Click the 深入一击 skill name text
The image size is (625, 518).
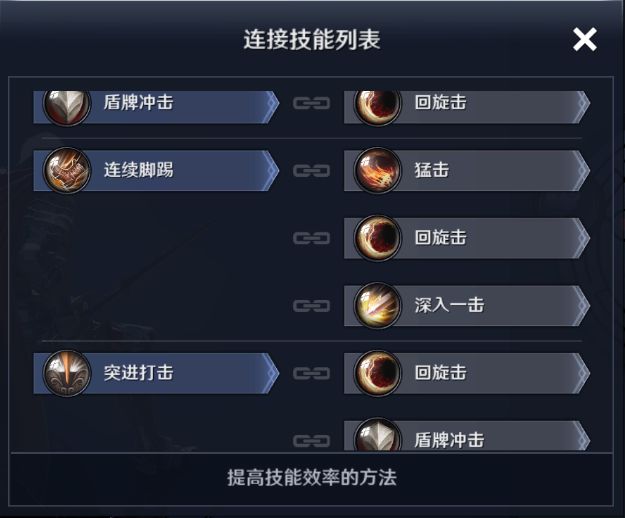pos(449,305)
